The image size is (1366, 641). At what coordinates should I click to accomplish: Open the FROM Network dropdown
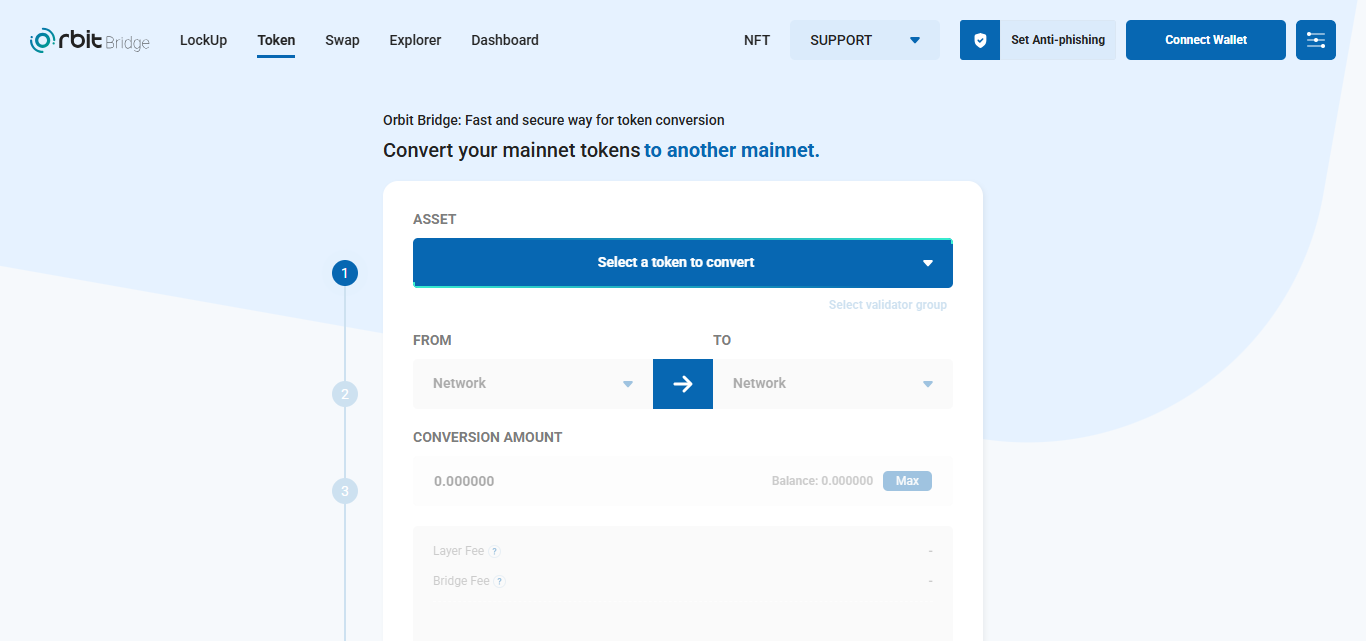533,384
